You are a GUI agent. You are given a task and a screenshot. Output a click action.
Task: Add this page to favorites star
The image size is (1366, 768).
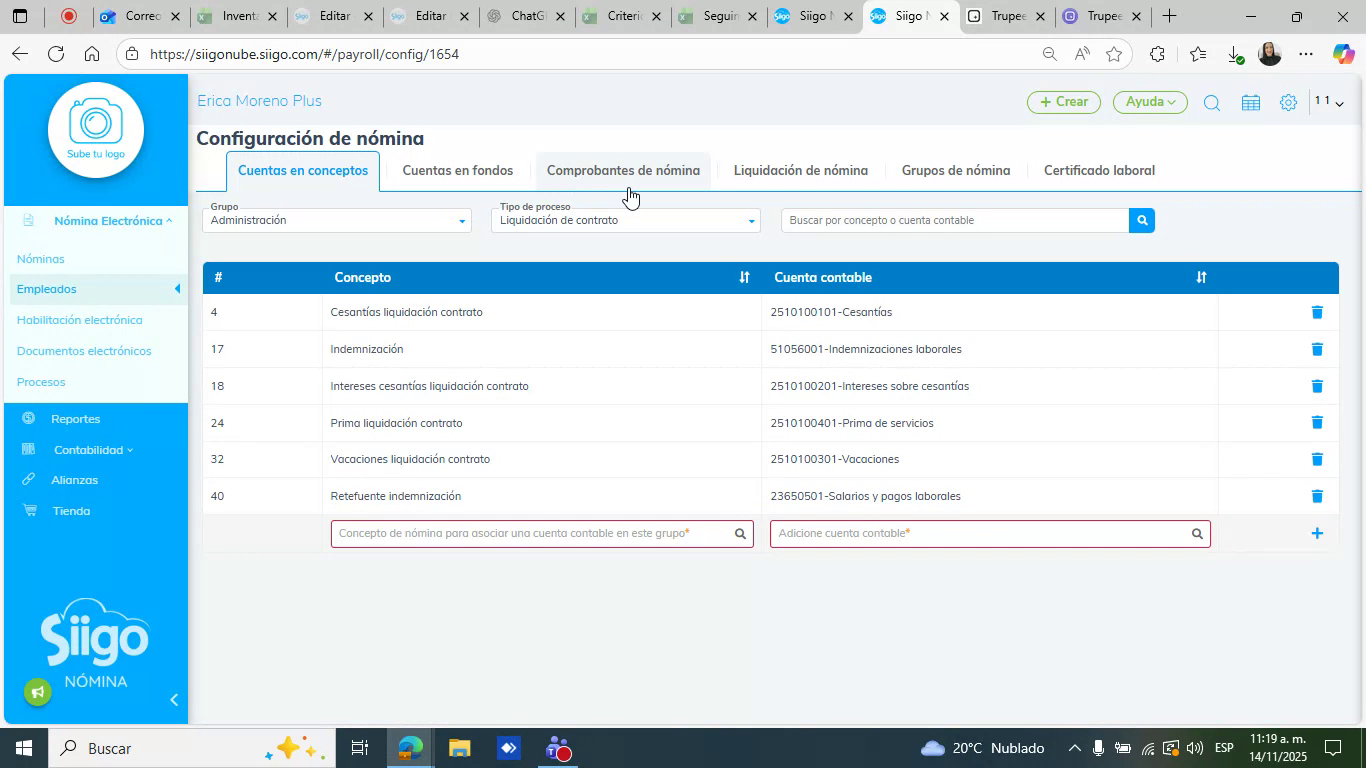pos(1114,54)
